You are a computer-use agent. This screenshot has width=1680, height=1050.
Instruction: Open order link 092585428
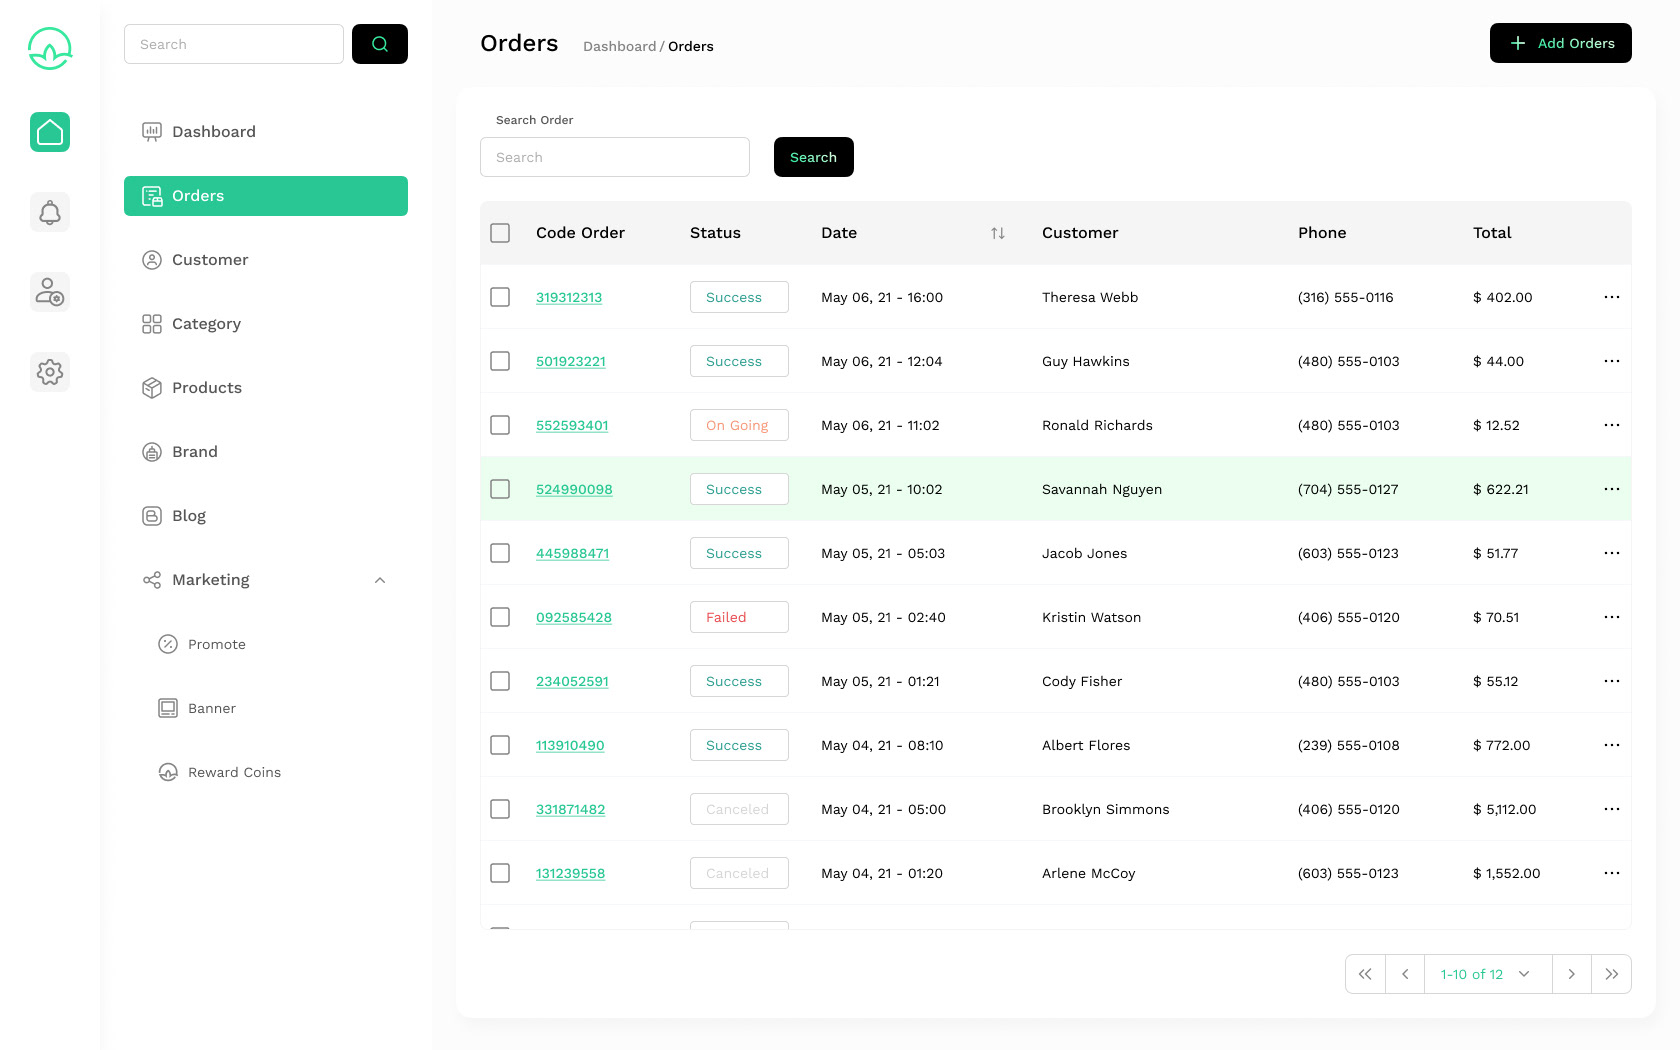574,617
